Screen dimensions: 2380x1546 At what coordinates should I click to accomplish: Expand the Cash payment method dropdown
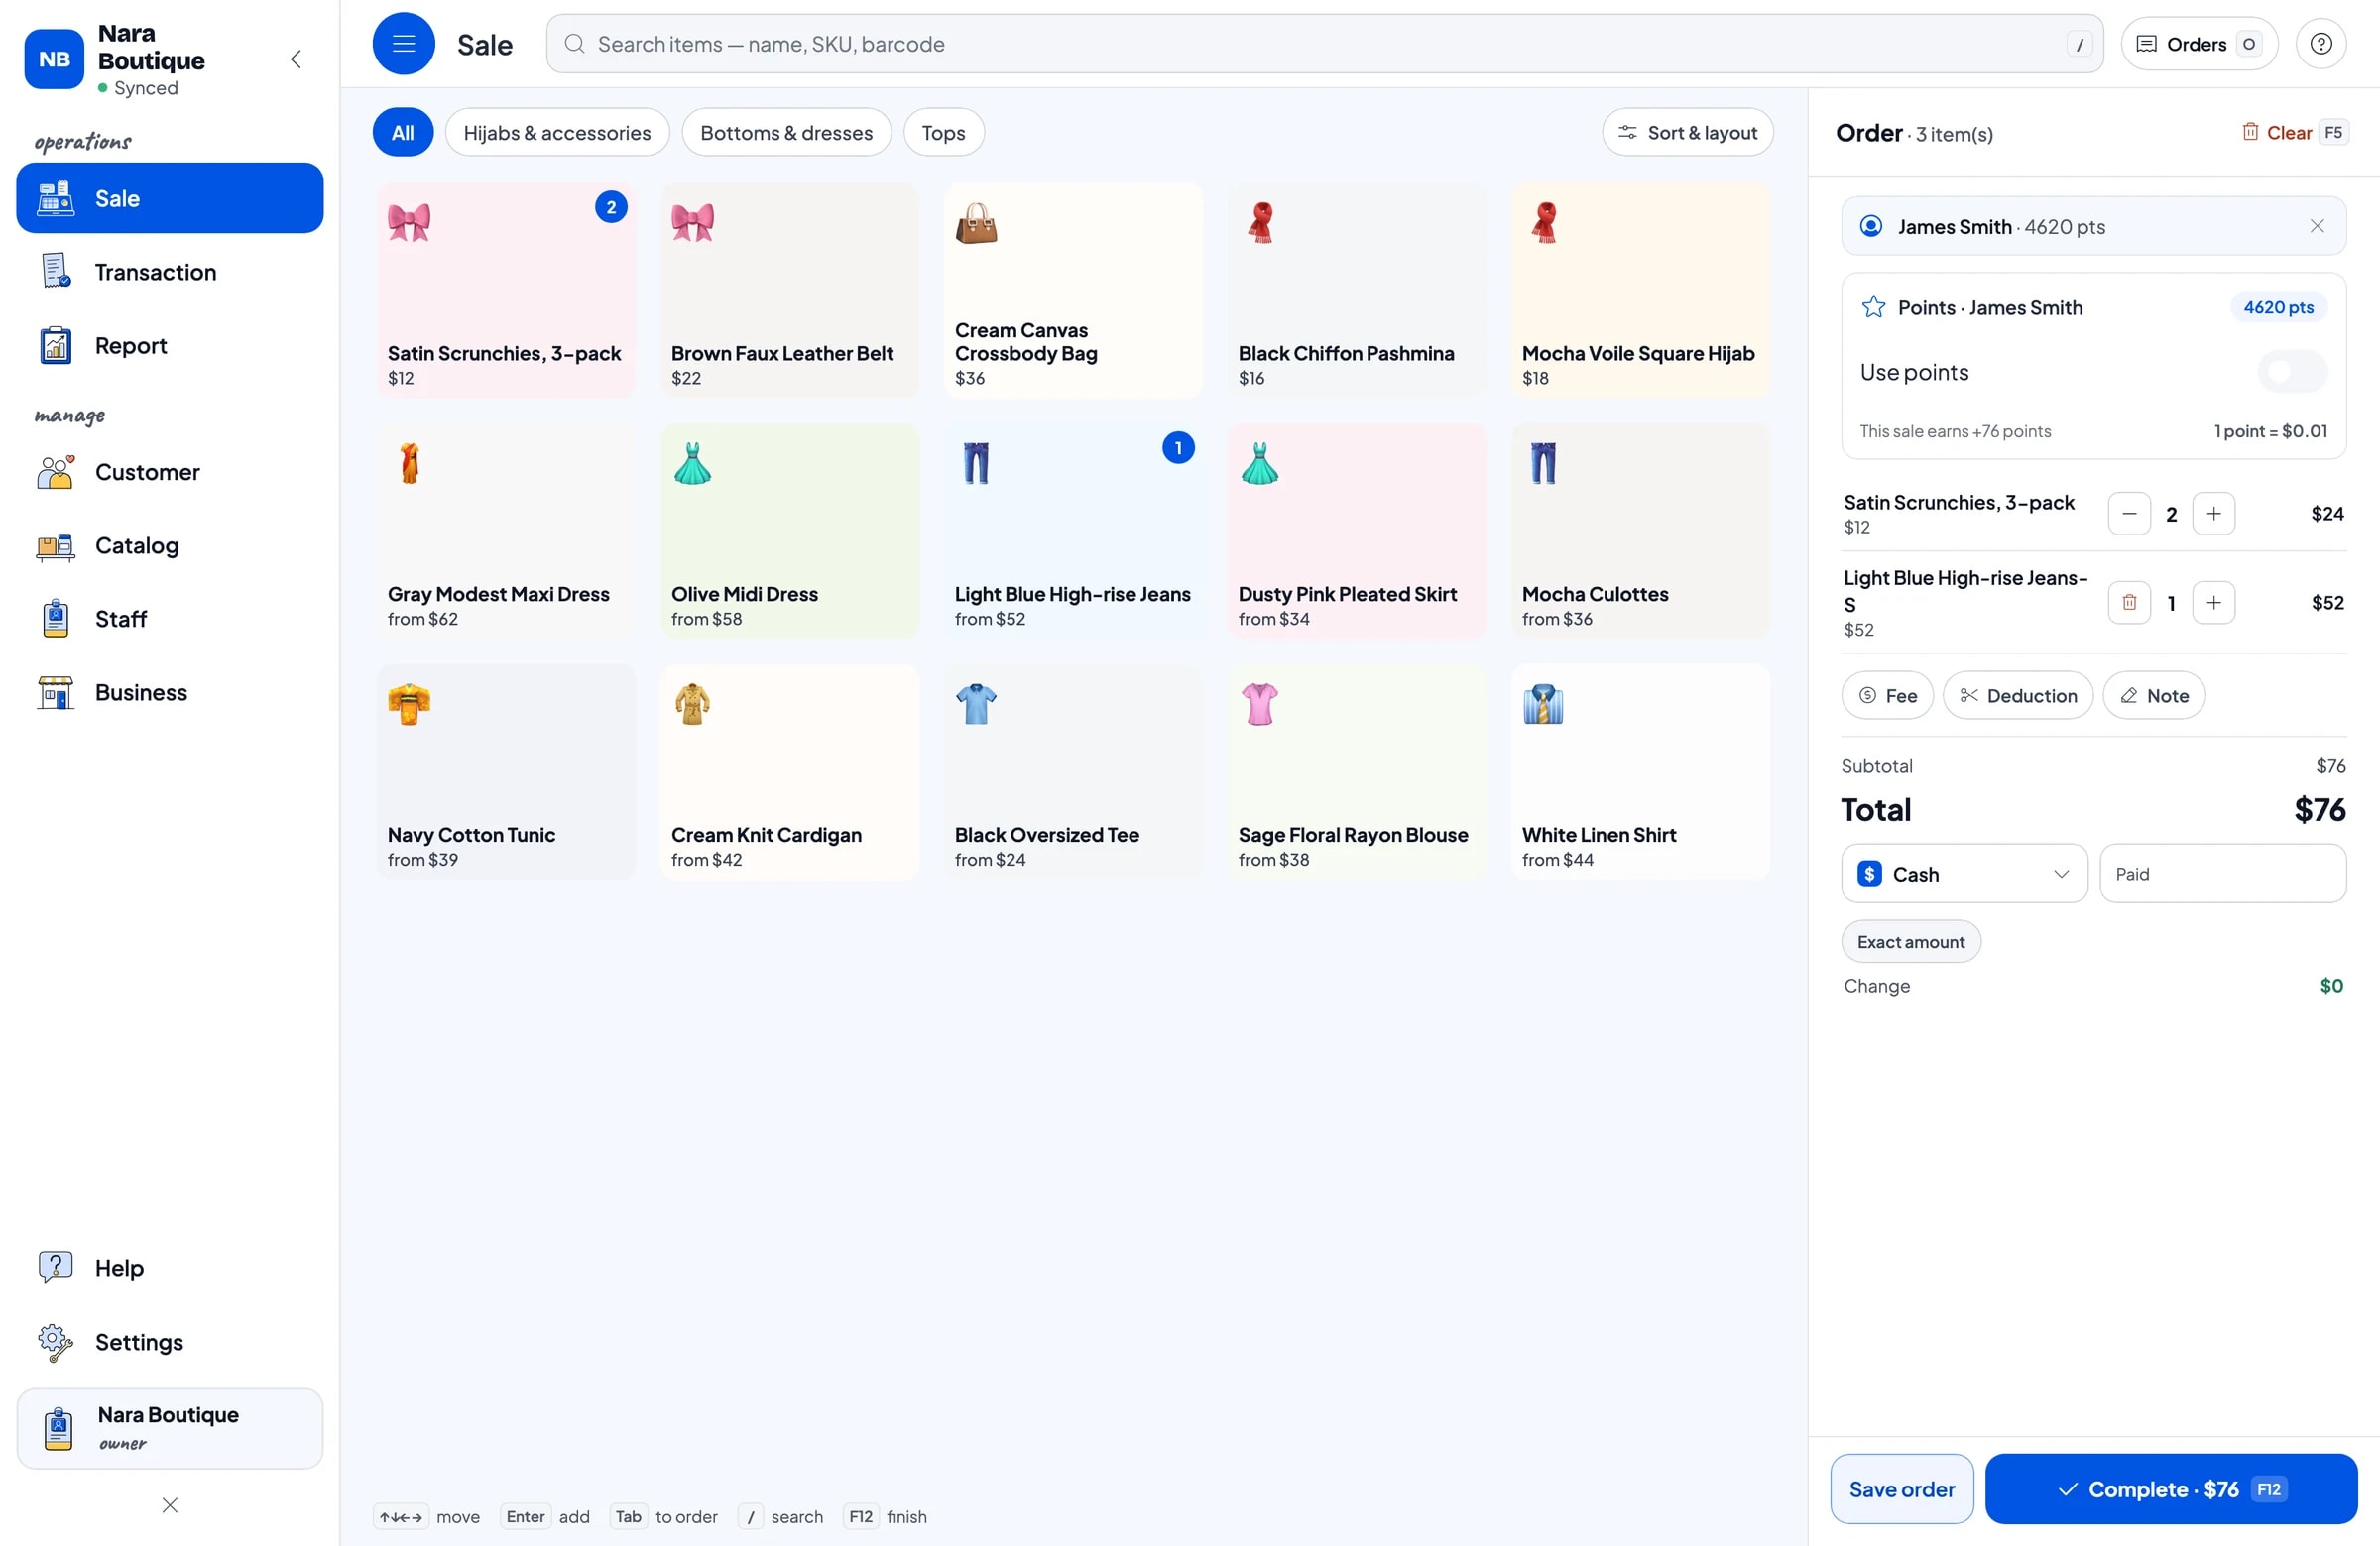click(1964, 874)
